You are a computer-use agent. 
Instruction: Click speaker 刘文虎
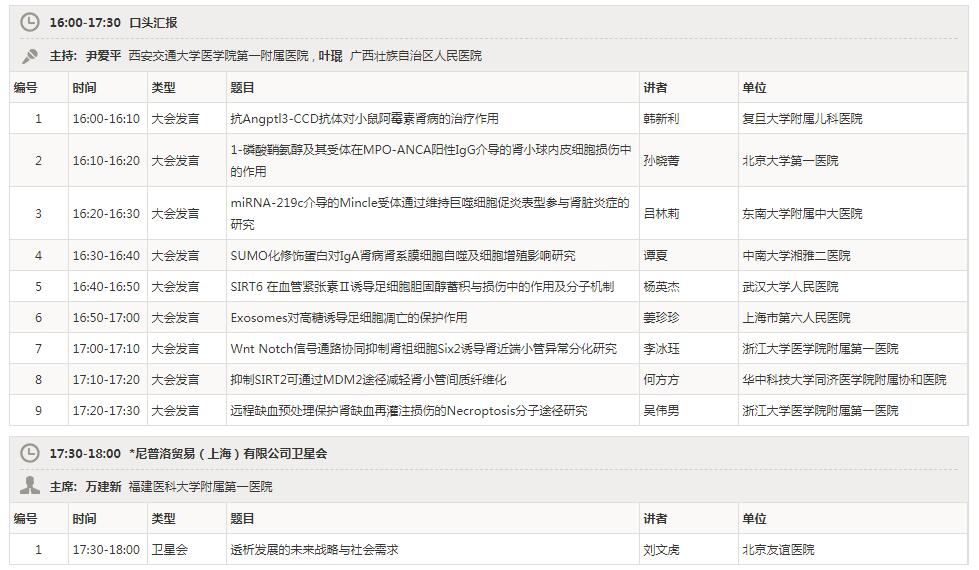coord(661,549)
